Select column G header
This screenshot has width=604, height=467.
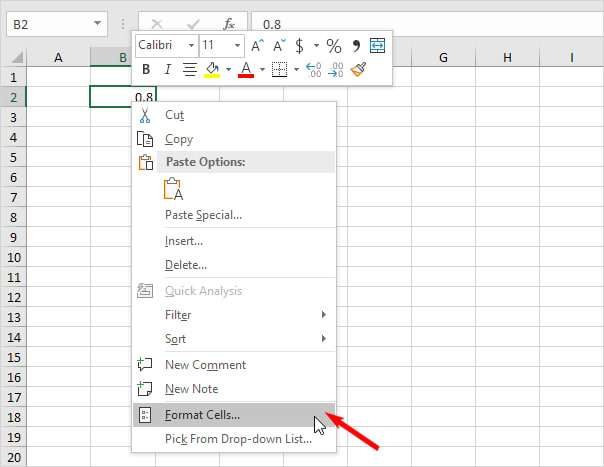pyautogui.click(x=443, y=57)
